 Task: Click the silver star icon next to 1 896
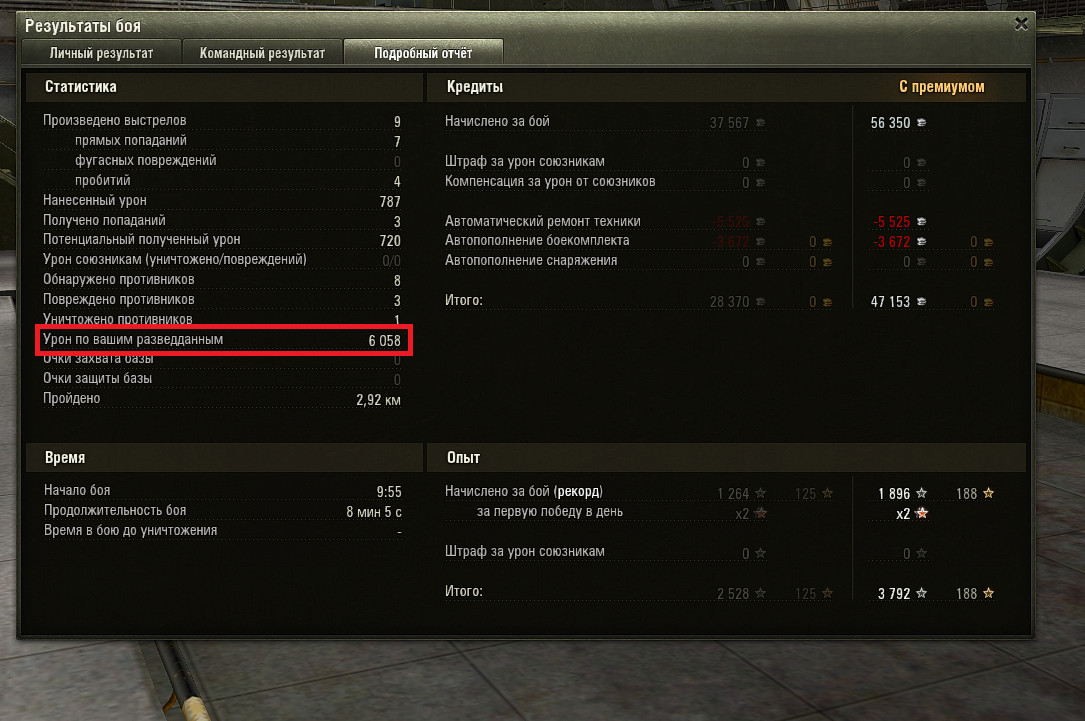tap(921, 493)
